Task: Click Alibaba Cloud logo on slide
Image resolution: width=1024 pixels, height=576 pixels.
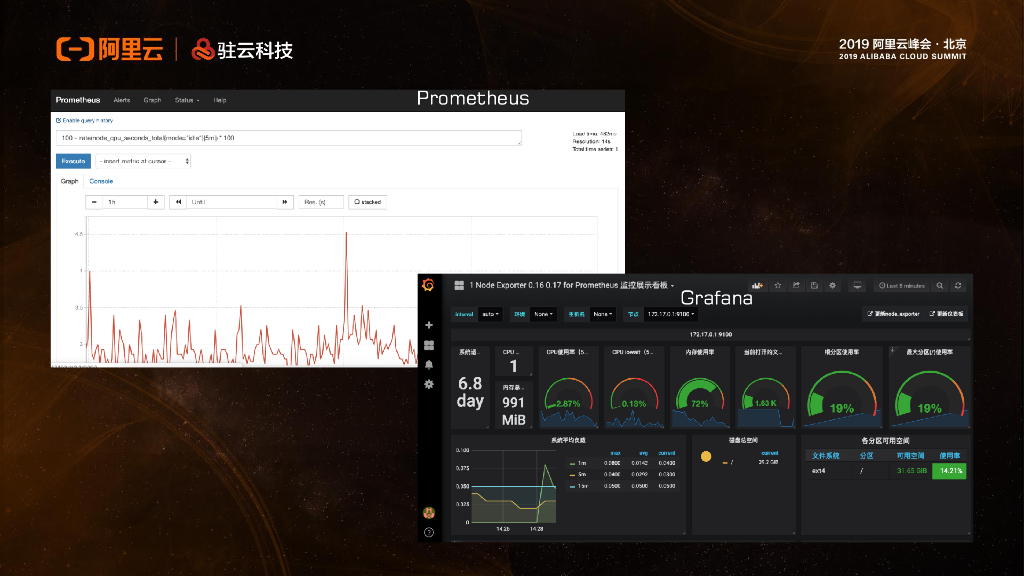Action: pyautogui.click(x=110, y=50)
